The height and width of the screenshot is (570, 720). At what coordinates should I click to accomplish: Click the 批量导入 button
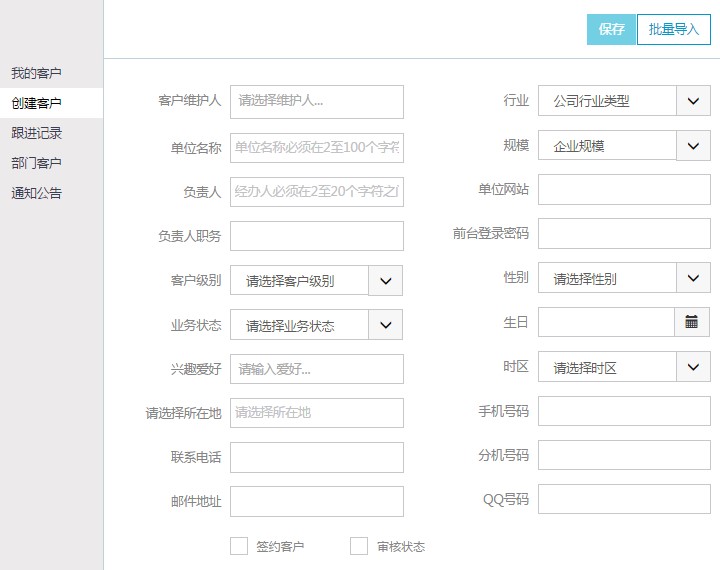674,29
